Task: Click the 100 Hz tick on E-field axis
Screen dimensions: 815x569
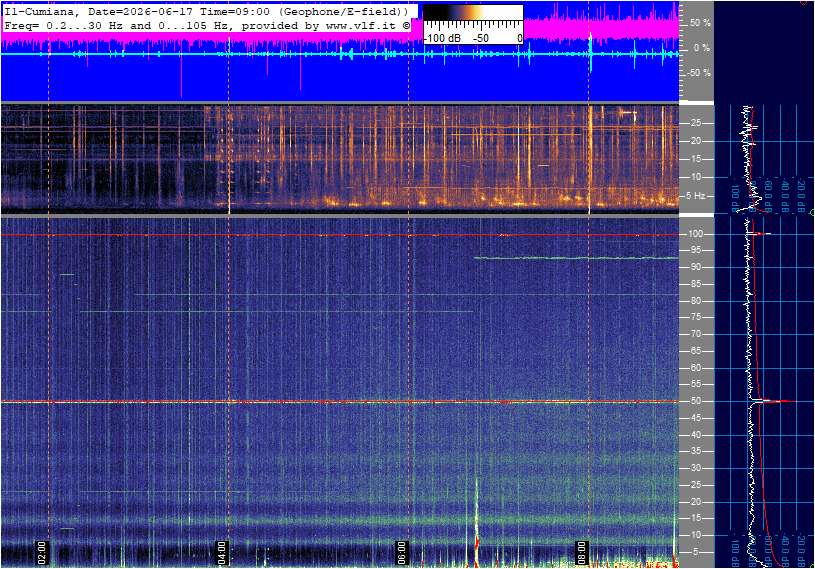Action: pyautogui.click(x=695, y=234)
